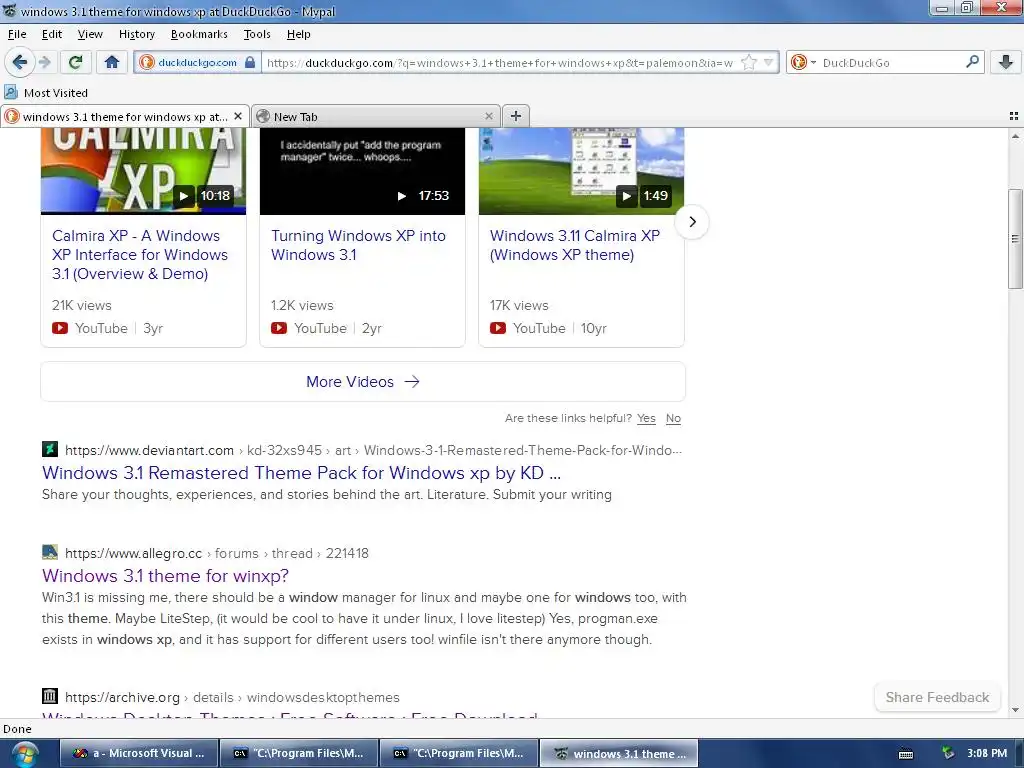
Task: Click the keyboard icon in system tray
Action: point(906,754)
